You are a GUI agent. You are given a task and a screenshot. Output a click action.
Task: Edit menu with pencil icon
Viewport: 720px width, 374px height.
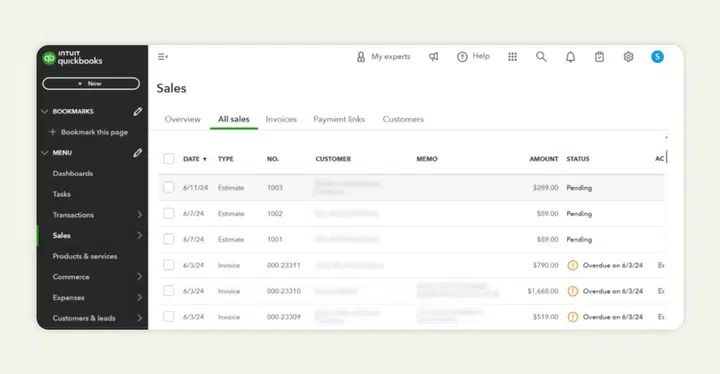[x=138, y=153]
